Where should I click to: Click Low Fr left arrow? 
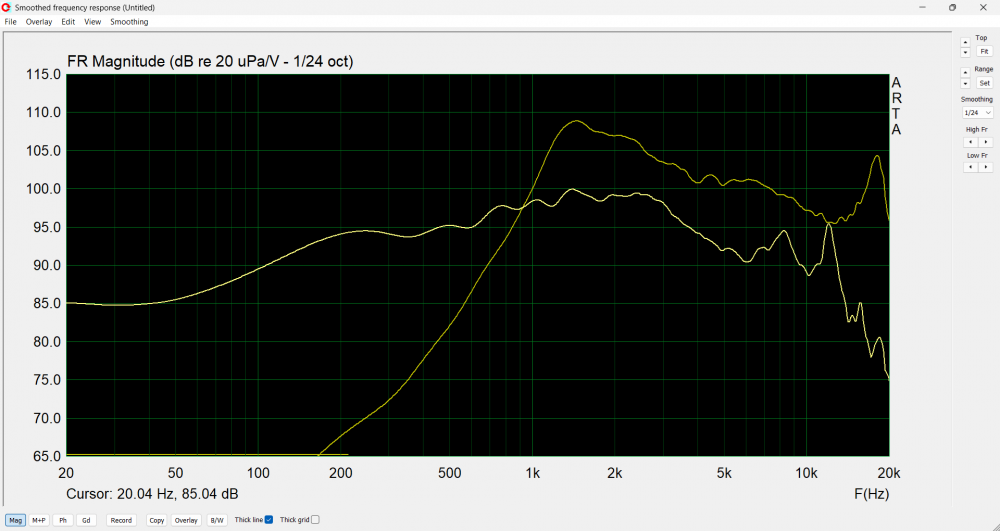click(970, 167)
